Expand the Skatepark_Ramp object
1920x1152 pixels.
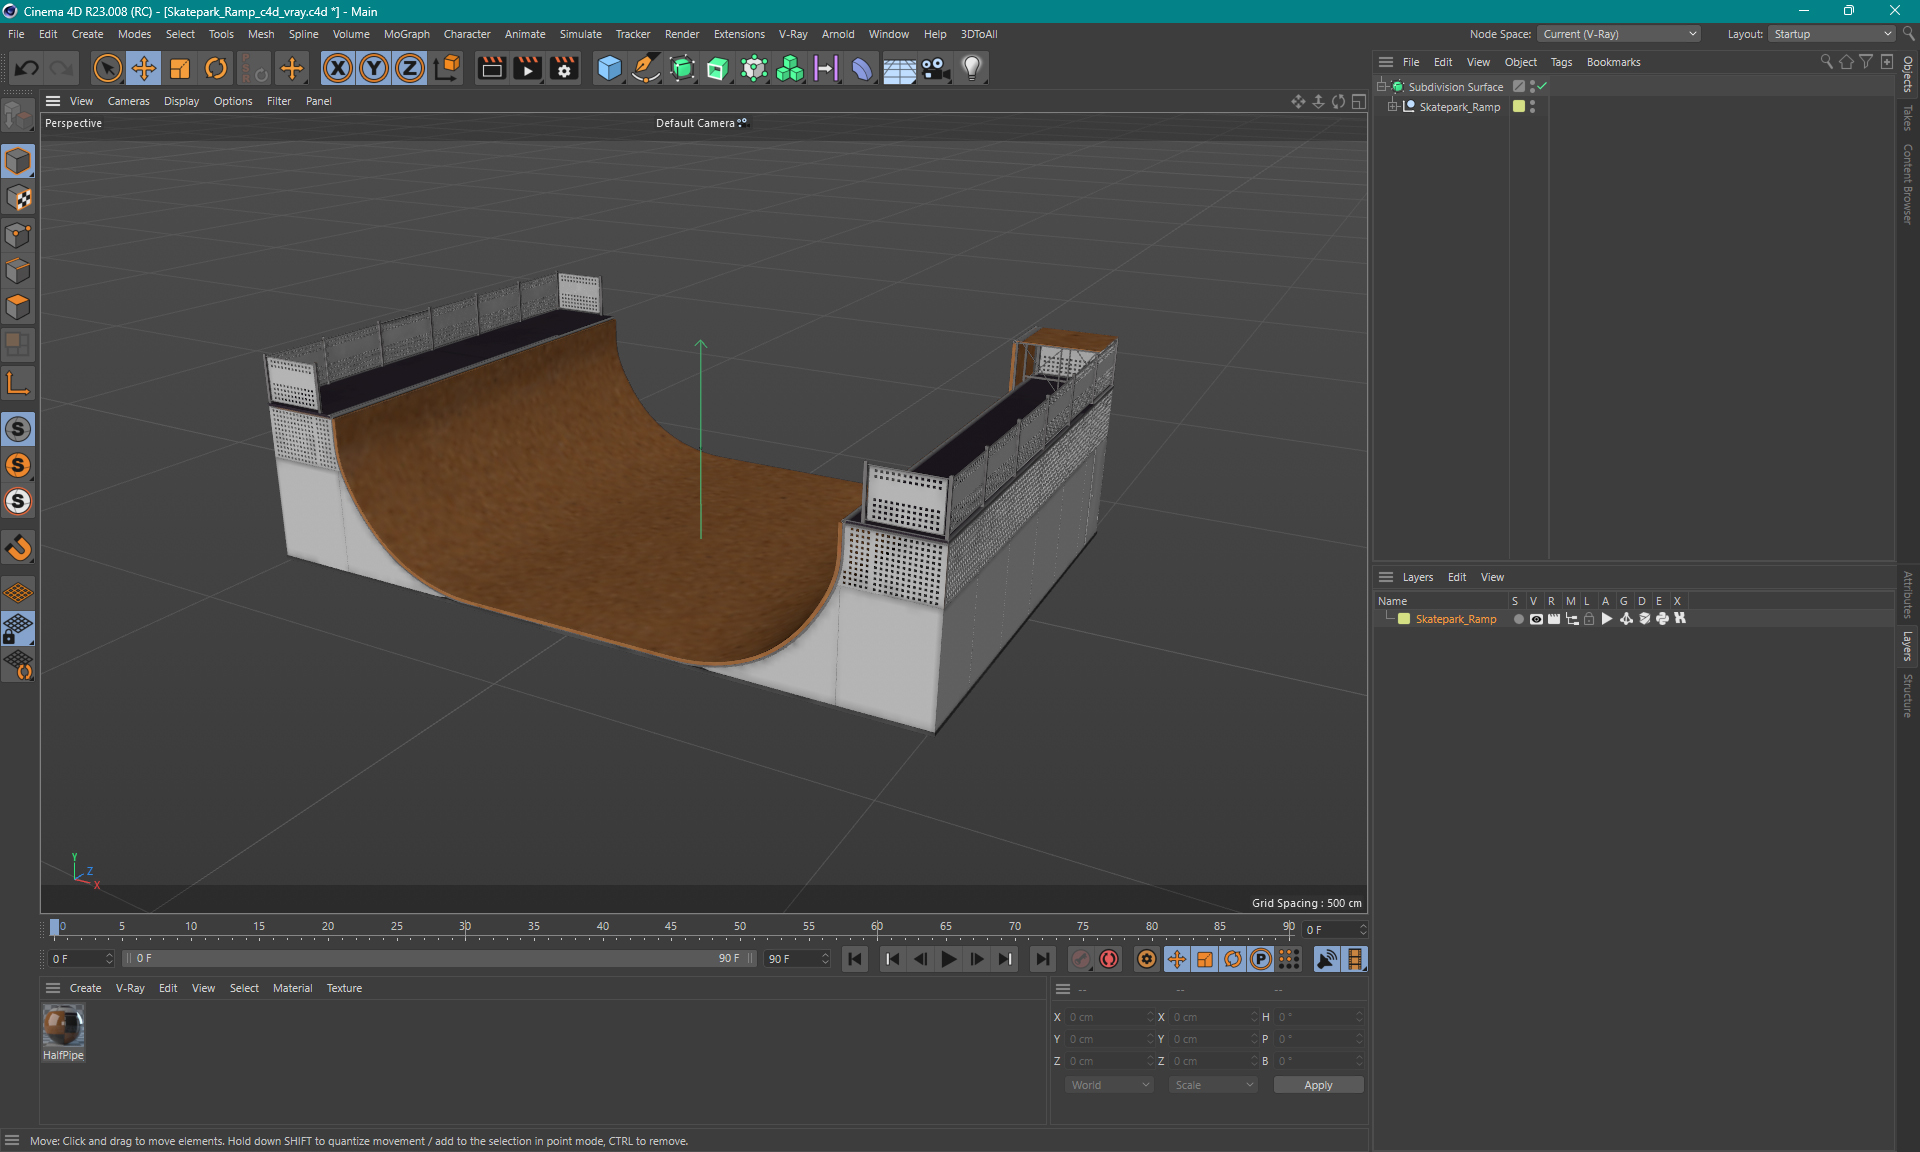click(1393, 106)
